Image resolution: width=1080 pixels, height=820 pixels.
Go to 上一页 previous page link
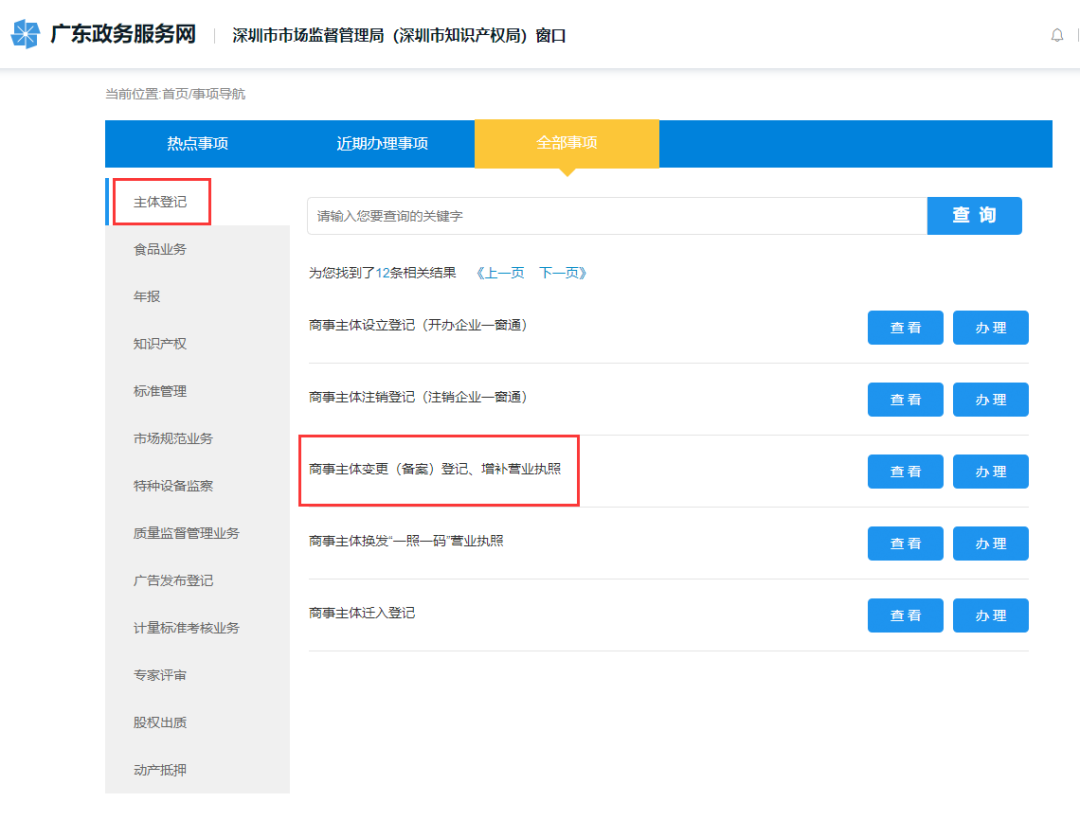pos(500,273)
